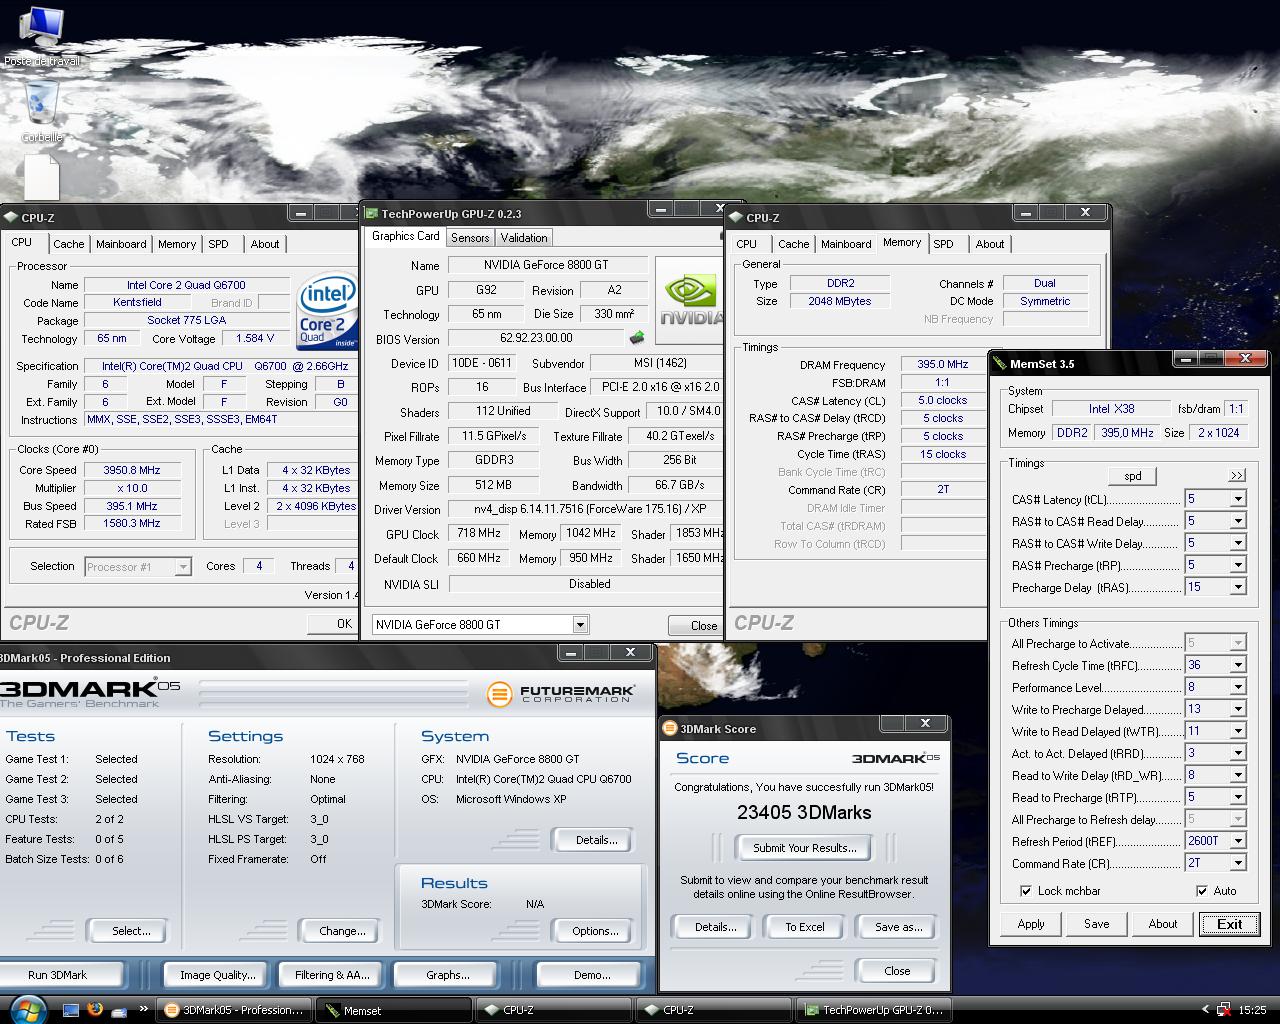Click Options button in 3DMark05 Results
This screenshot has height=1024, width=1280.
click(595, 931)
